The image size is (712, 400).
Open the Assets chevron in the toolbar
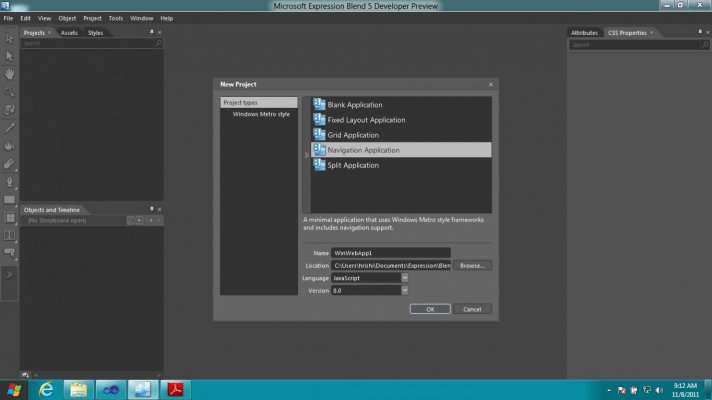tap(9, 274)
